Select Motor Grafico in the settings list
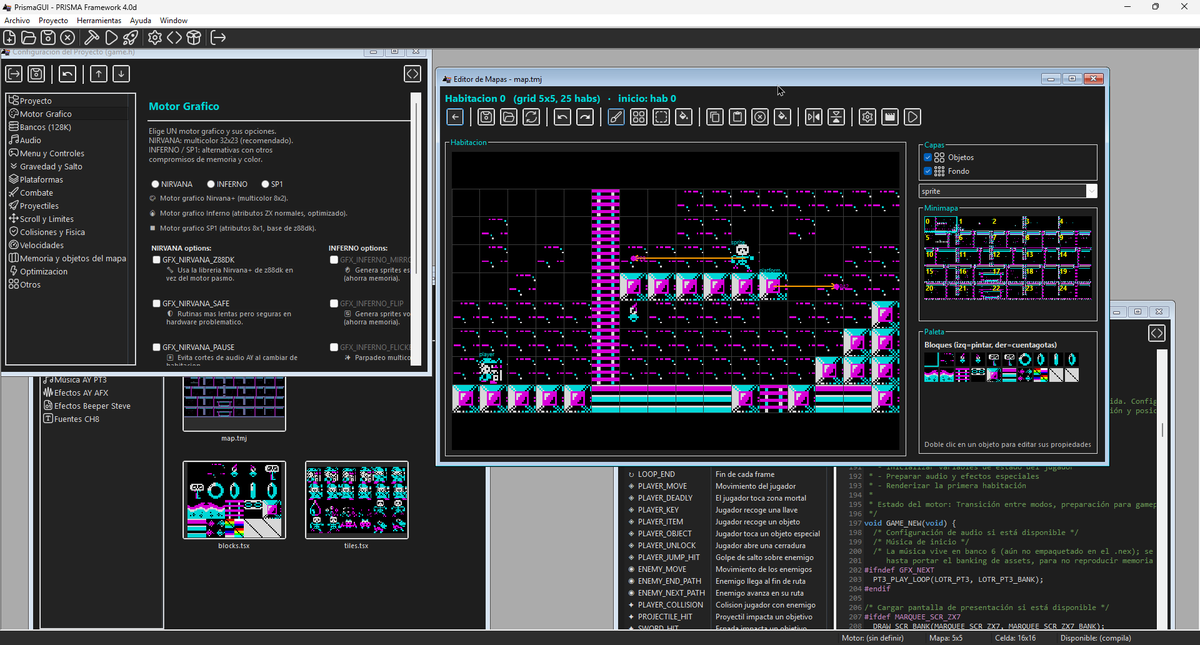The width and height of the screenshot is (1200, 645). tap(69, 114)
